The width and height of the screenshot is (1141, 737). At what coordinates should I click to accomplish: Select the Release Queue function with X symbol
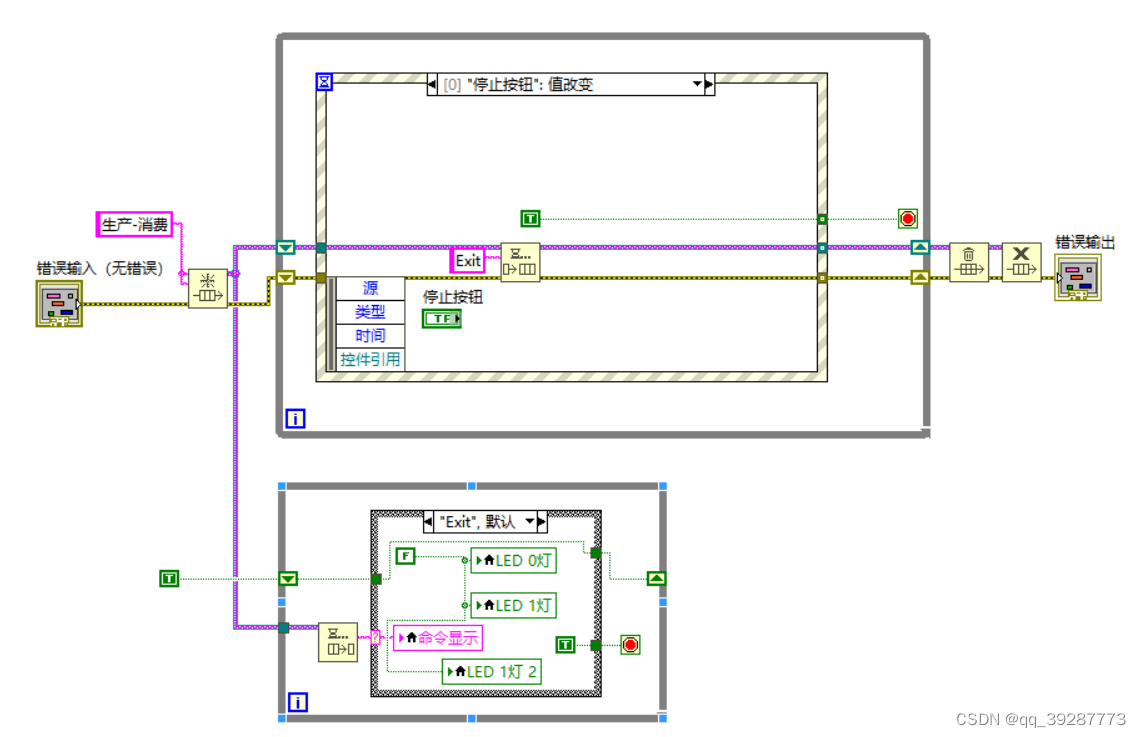[1021, 262]
